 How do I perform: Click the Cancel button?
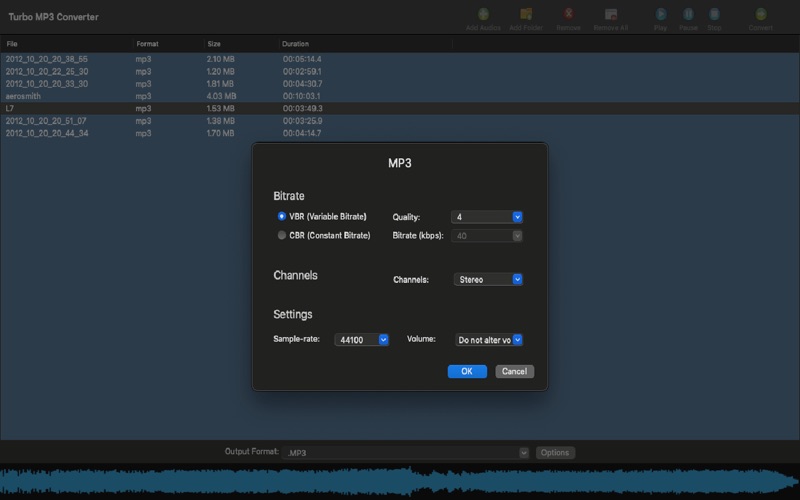point(514,371)
